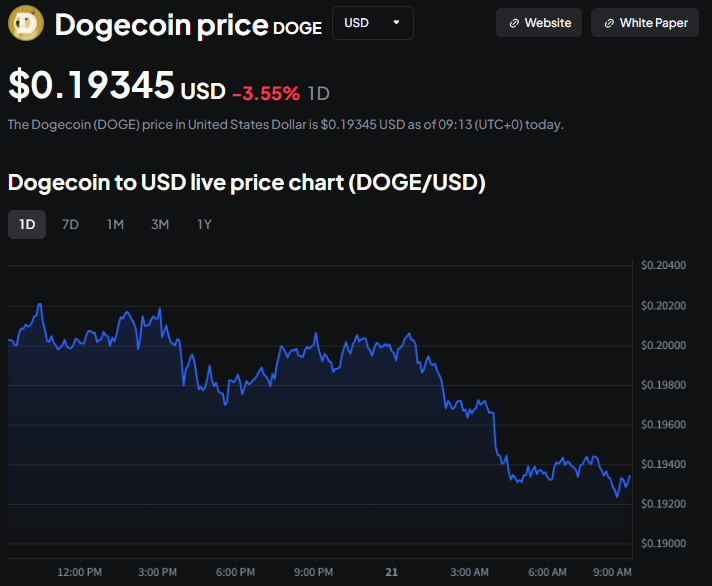Switch chart to 7D range
The width and height of the screenshot is (712, 586).
[70, 224]
